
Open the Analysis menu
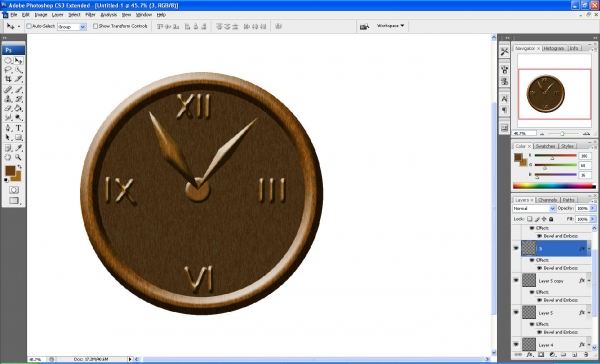tap(109, 15)
